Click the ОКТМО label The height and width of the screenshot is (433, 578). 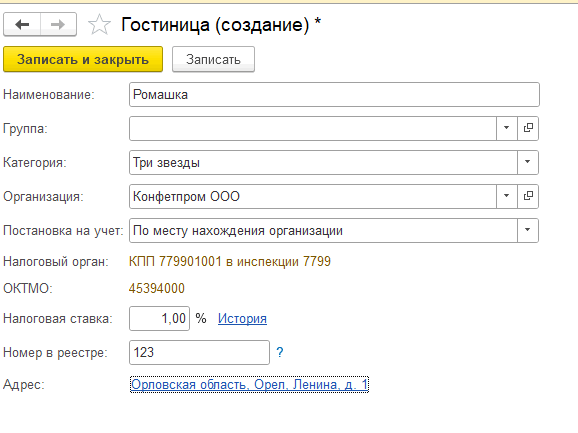pyautogui.click(x=28, y=288)
